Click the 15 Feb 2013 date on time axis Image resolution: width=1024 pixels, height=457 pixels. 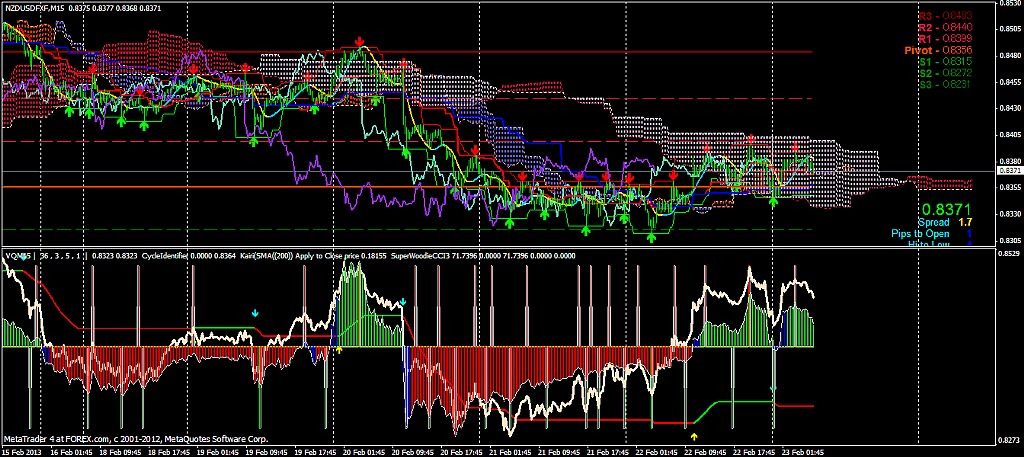pos(20,451)
